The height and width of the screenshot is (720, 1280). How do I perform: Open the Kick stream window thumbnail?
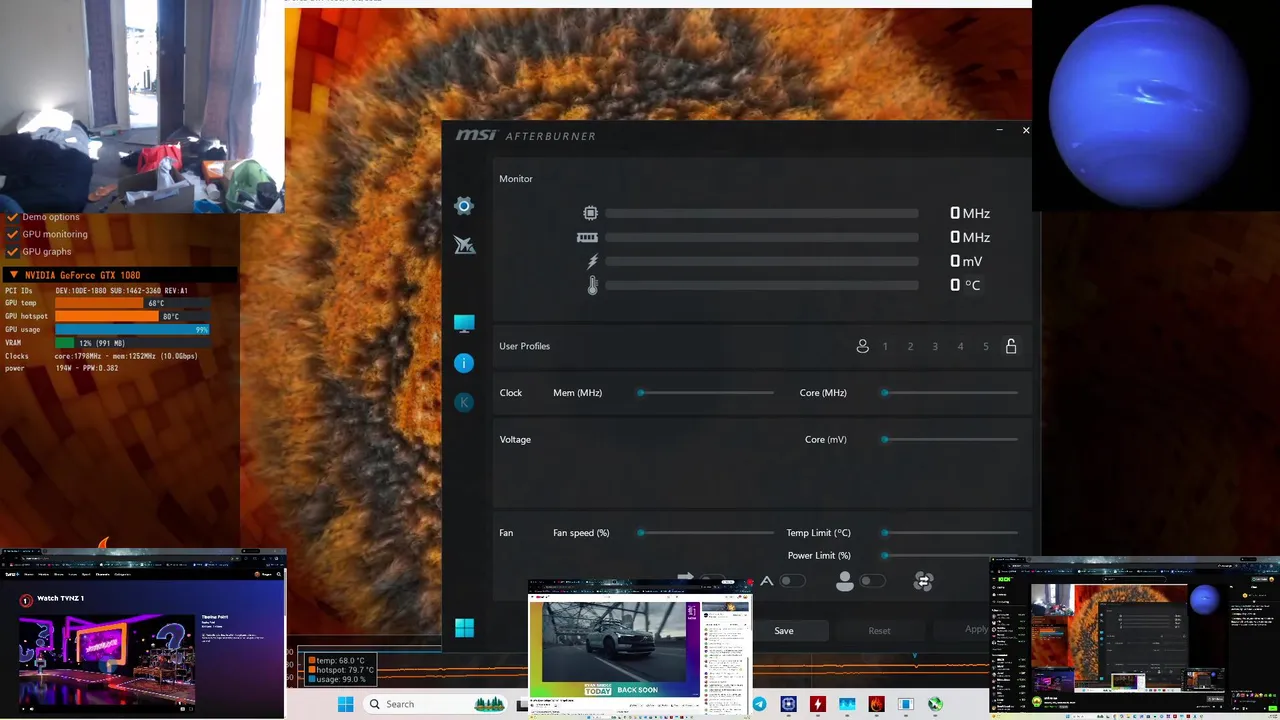(1134, 638)
